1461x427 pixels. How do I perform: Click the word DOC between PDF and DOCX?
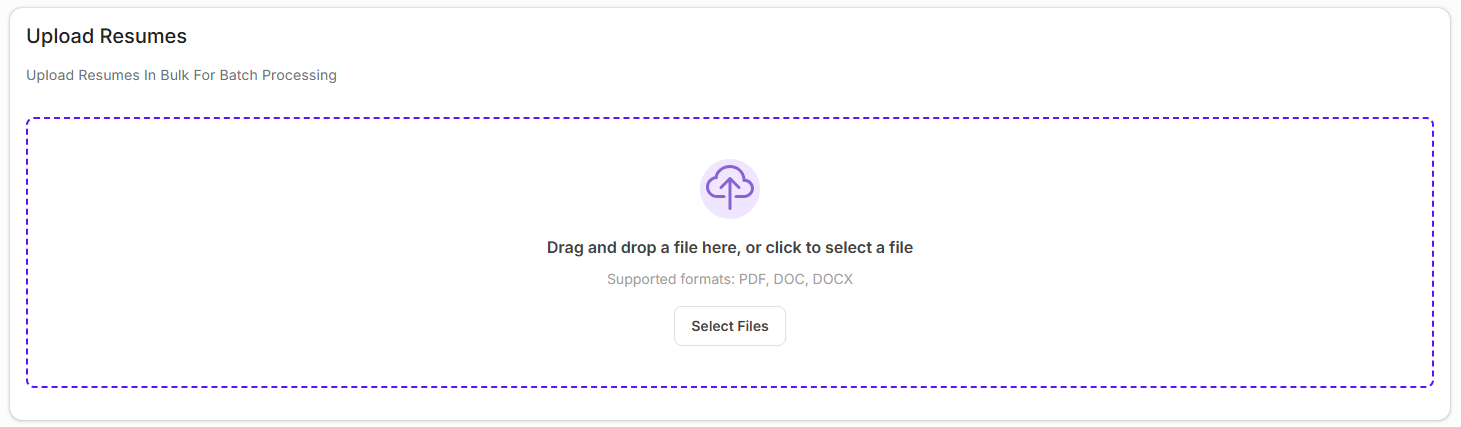point(789,279)
